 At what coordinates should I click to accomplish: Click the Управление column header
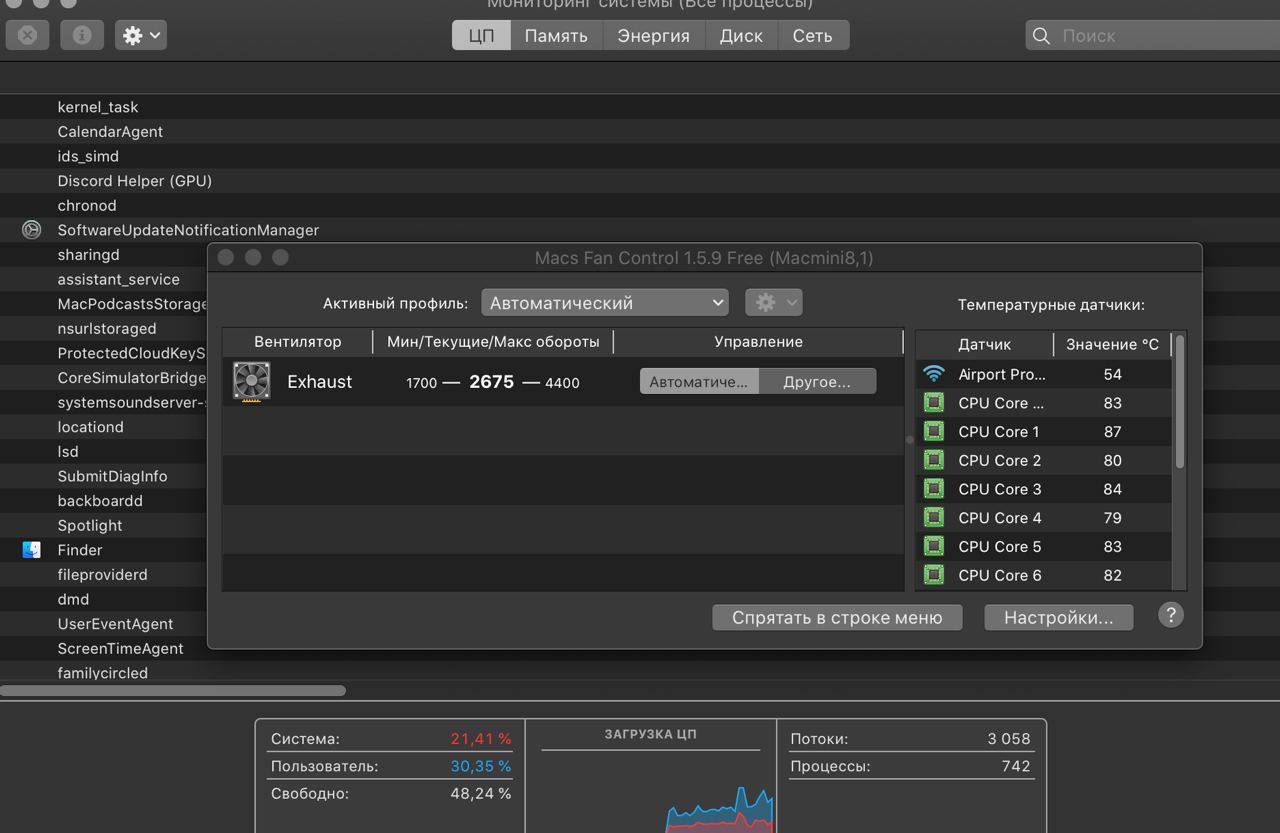(758, 342)
